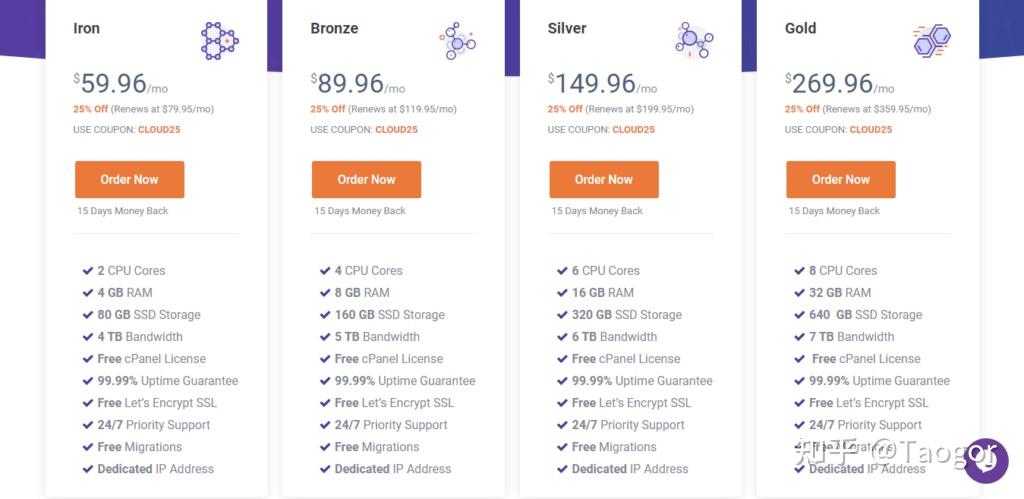Click Silver 25% Off renewal text
Screen dimensions: 1024x499
[x=620, y=109]
